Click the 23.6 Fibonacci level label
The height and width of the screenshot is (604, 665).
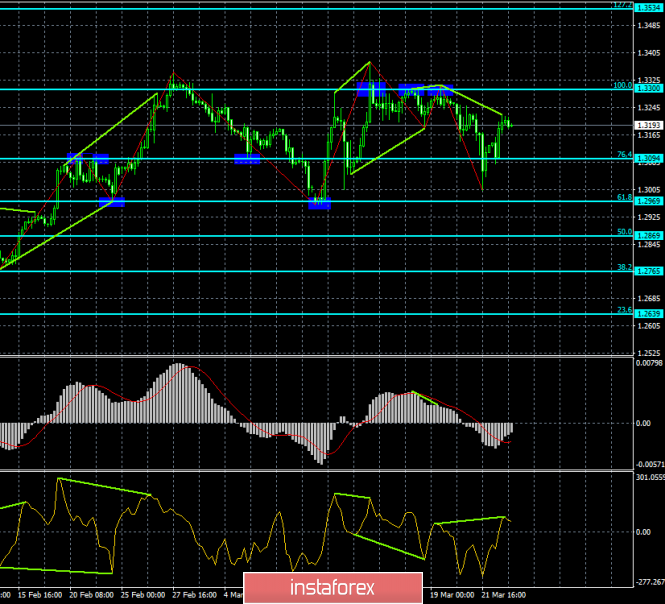pos(624,310)
